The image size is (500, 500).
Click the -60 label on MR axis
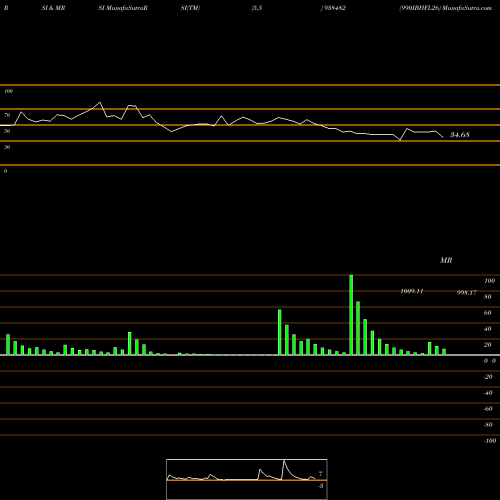pos(488,409)
